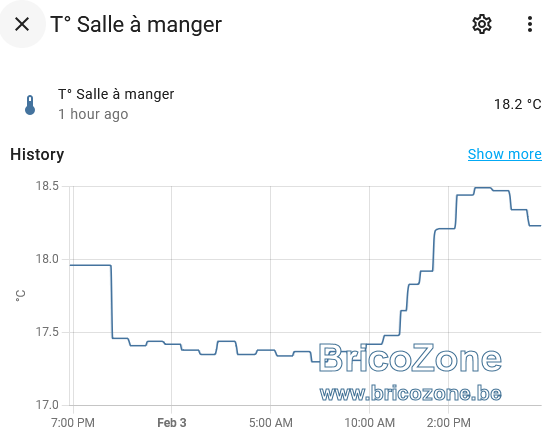Screen dimensions: 555x437
Task: Click the 5:00 AM axis label
Action: coord(271,422)
